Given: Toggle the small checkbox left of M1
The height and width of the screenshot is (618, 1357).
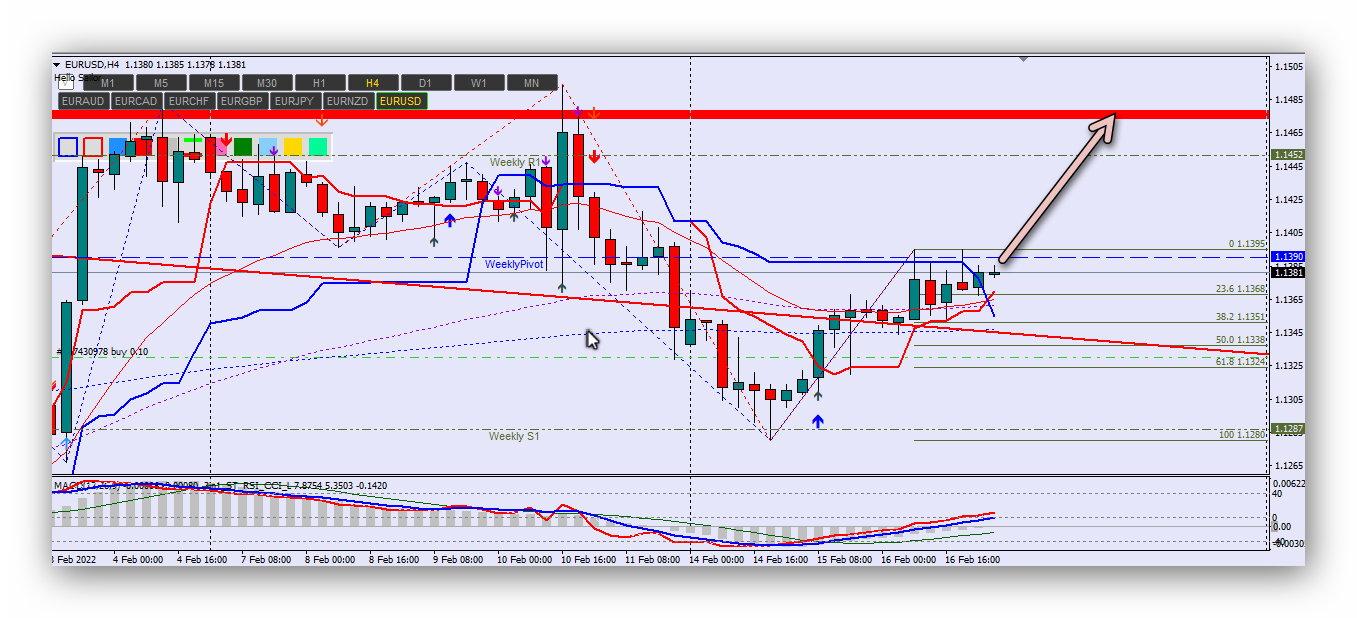Looking at the screenshot, I should point(66,83).
